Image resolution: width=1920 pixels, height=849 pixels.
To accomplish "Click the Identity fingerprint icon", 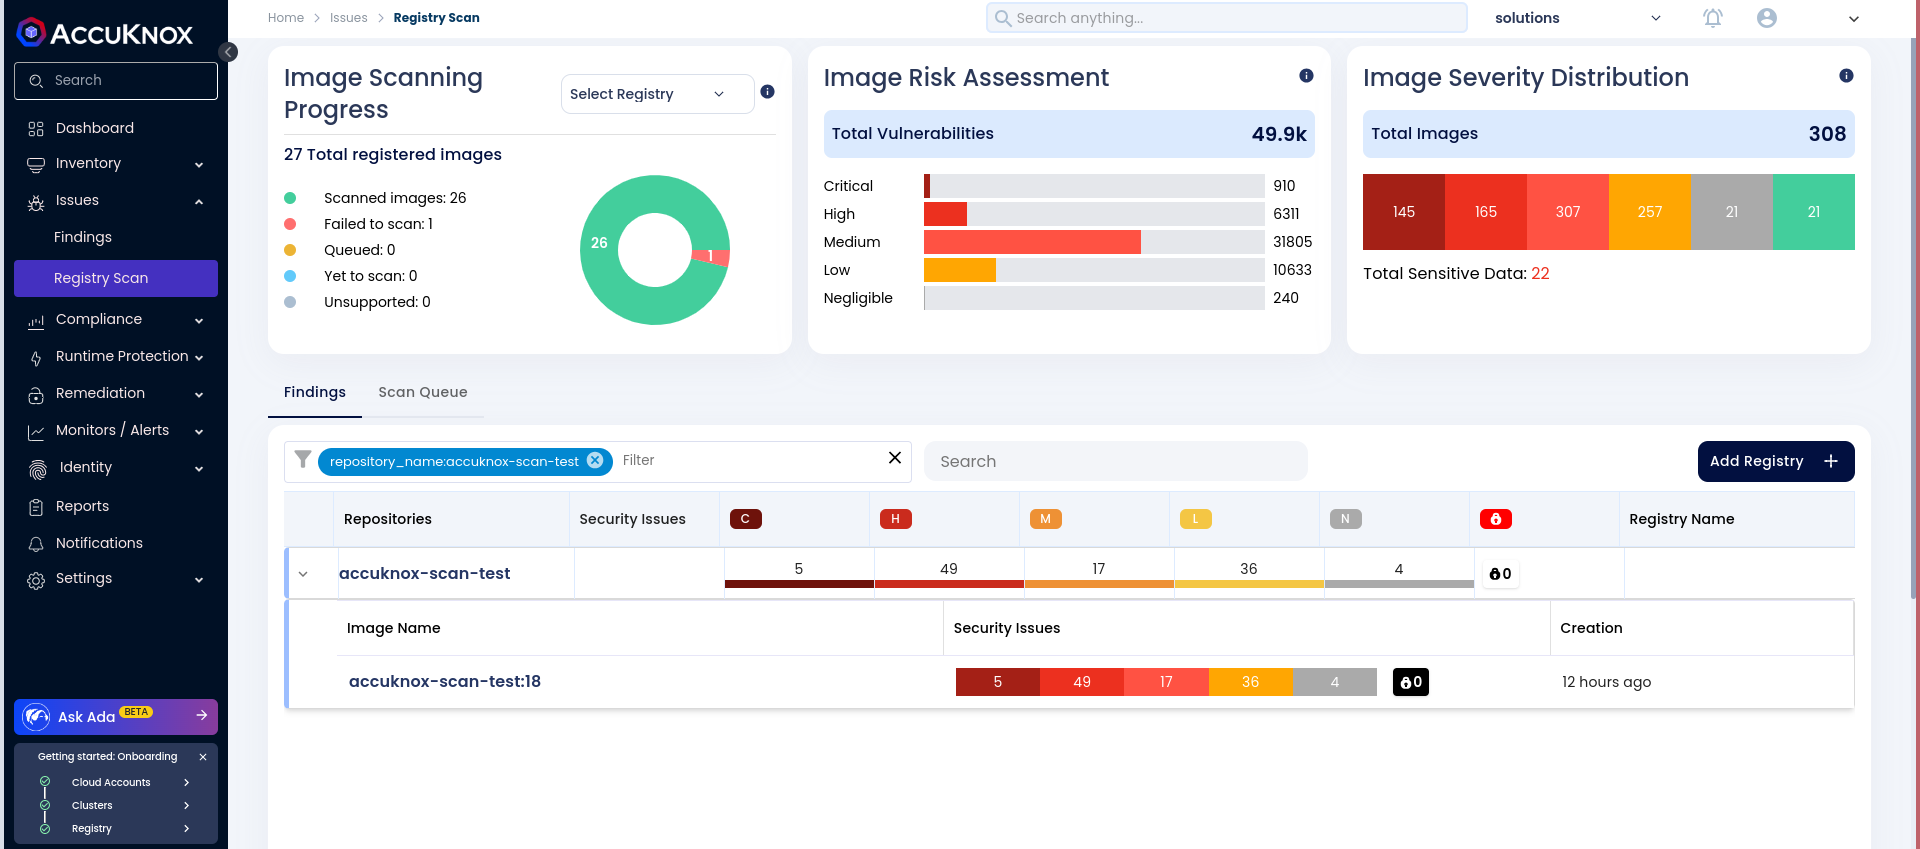I will [x=37, y=469].
